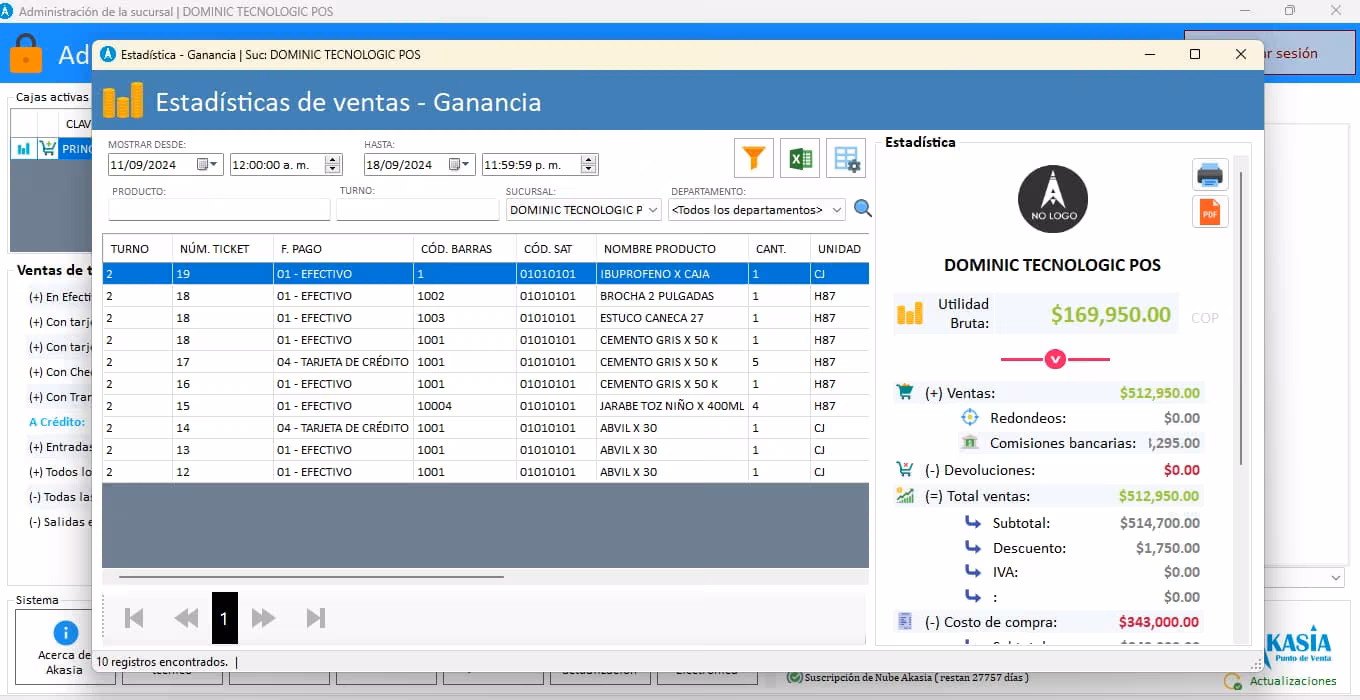Focus the Turno filter field
This screenshot has height=700, width=1360.
[417, 210]
